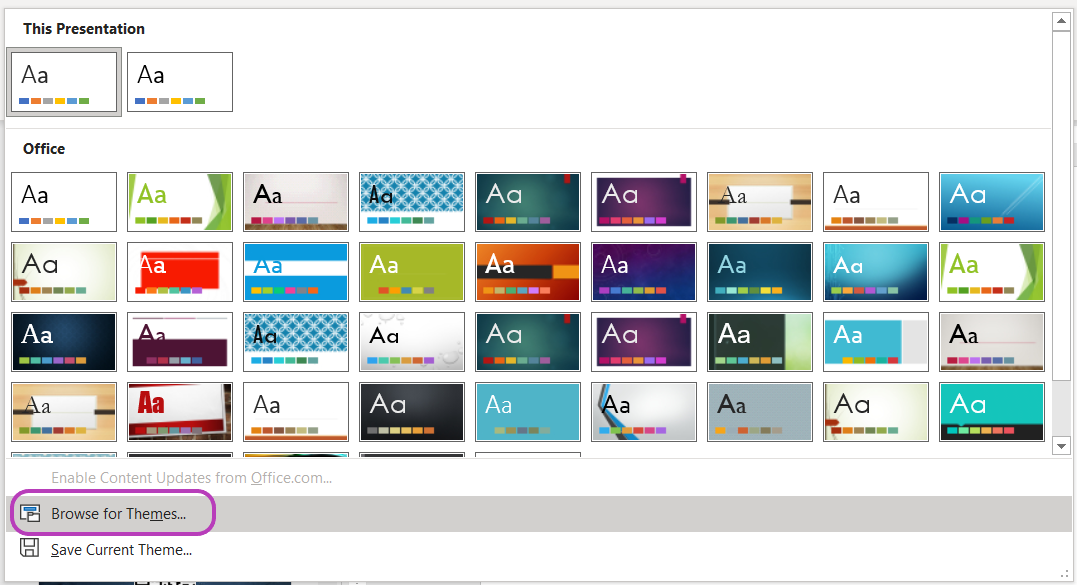Apply the teal theme with gray right panel

[x=876, y=342]
